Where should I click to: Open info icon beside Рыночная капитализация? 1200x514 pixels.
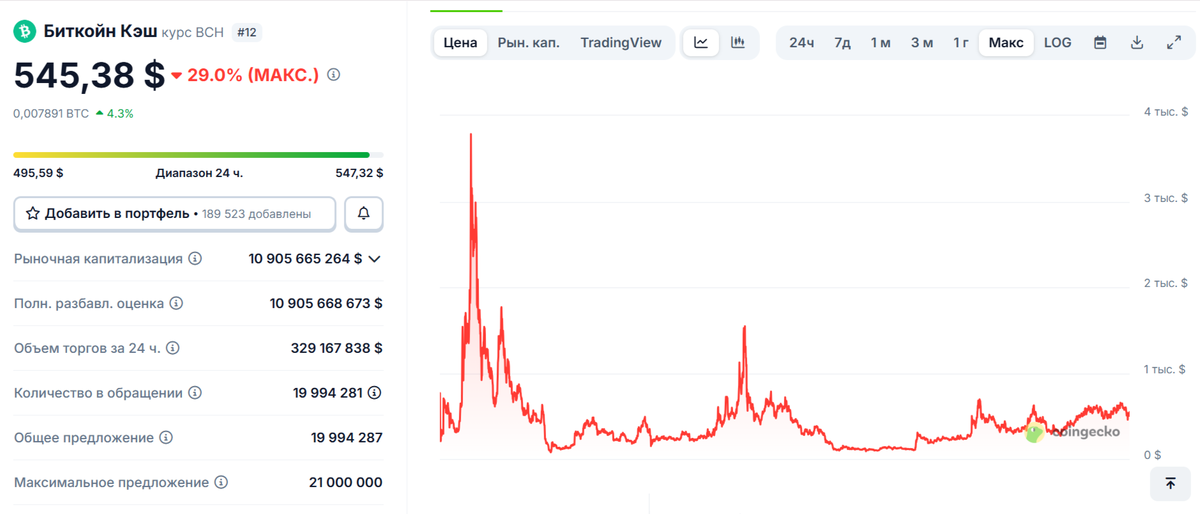click(195, 258)
